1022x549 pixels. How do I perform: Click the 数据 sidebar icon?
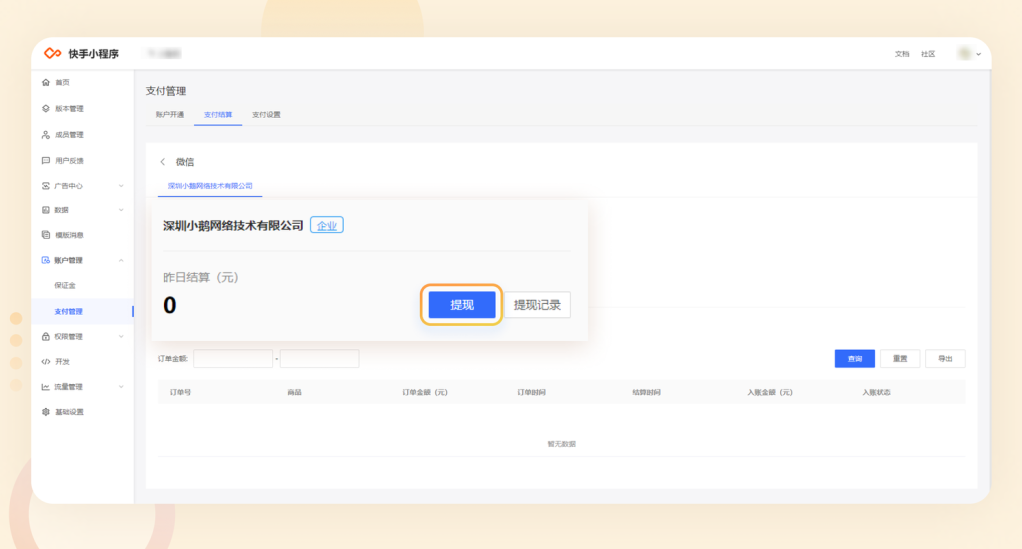click(x=46, y=210)
